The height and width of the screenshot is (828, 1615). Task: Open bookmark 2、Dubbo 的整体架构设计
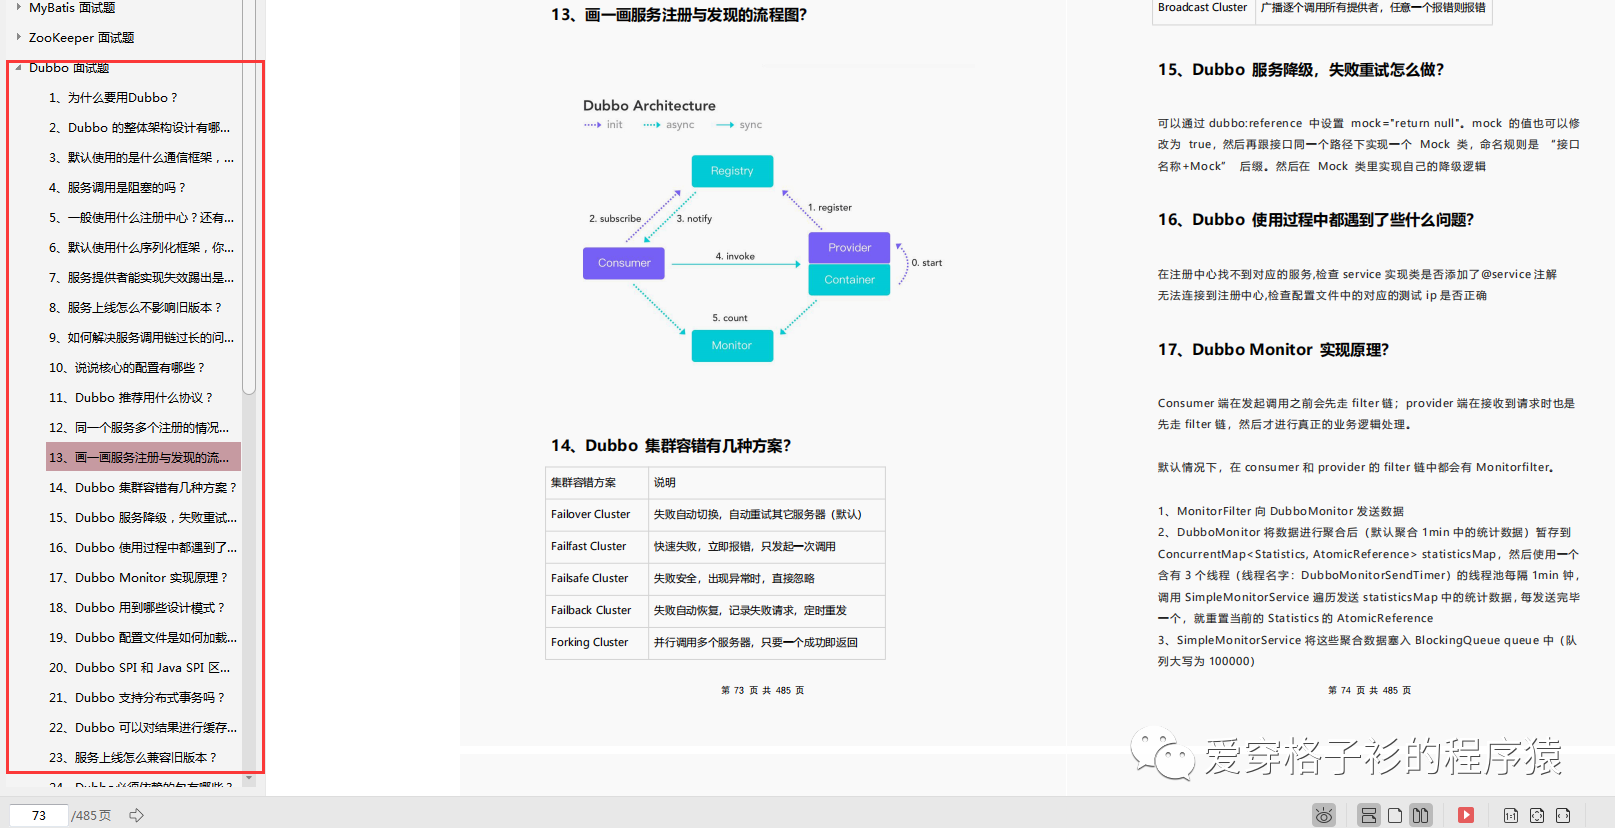[x=139, y=127]
